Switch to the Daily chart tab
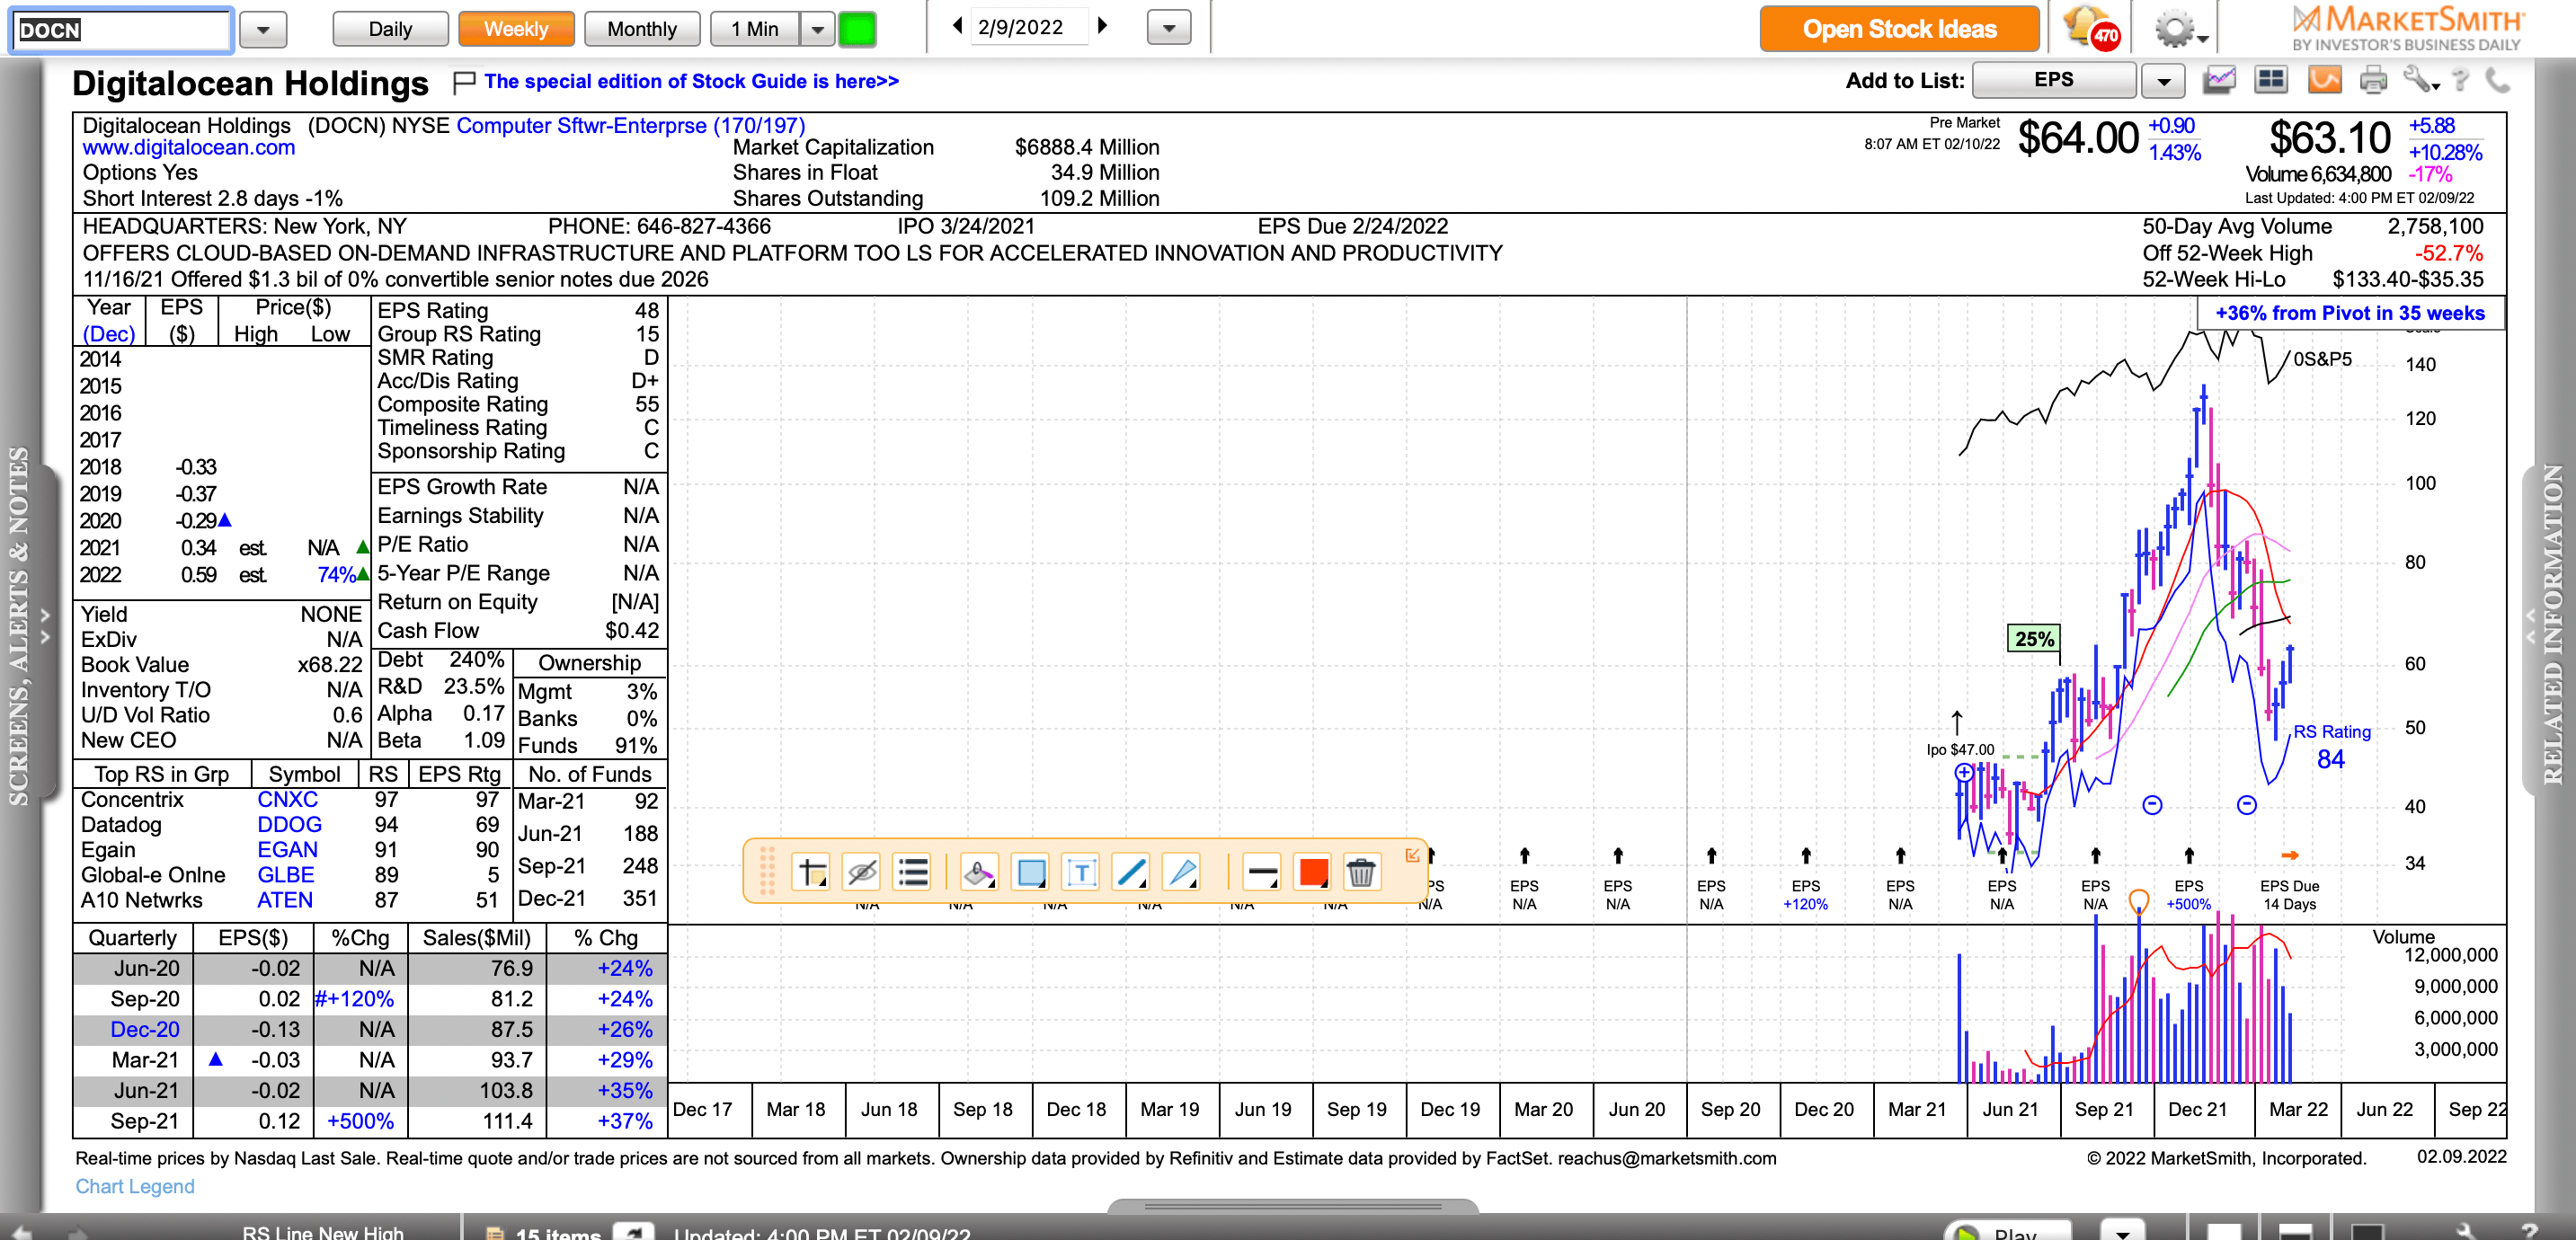 [390, 29]
